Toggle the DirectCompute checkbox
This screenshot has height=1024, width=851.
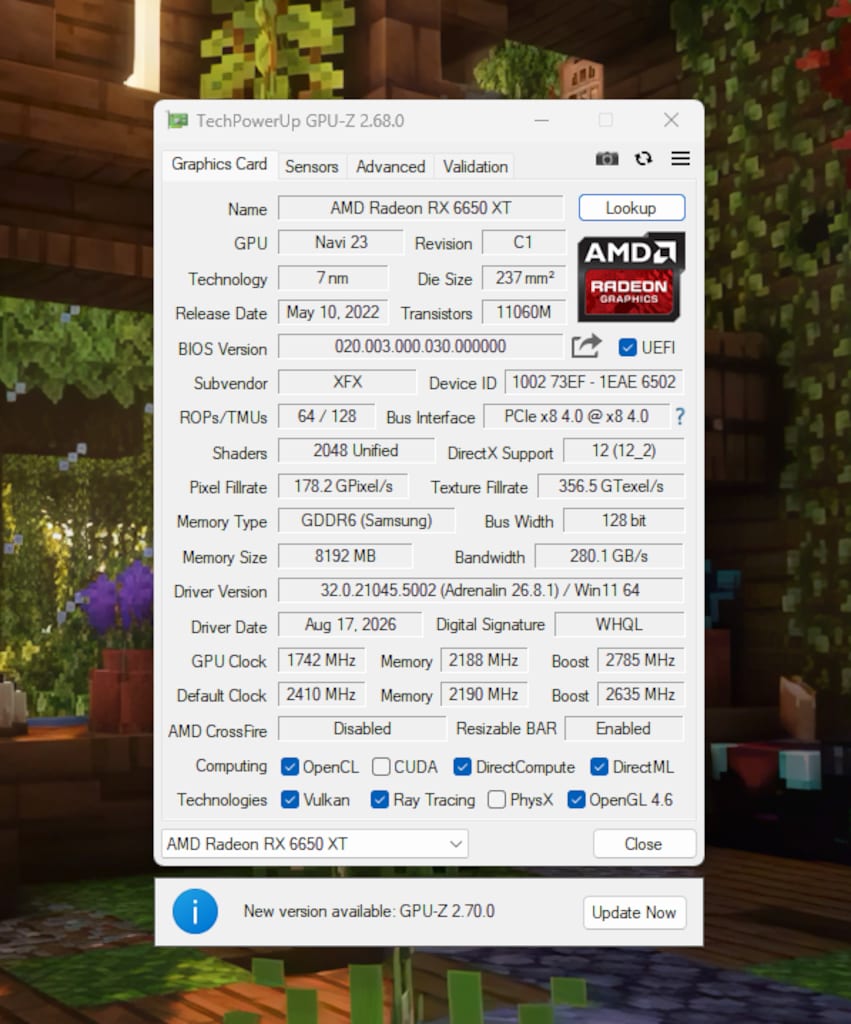(x=462, y=767)
